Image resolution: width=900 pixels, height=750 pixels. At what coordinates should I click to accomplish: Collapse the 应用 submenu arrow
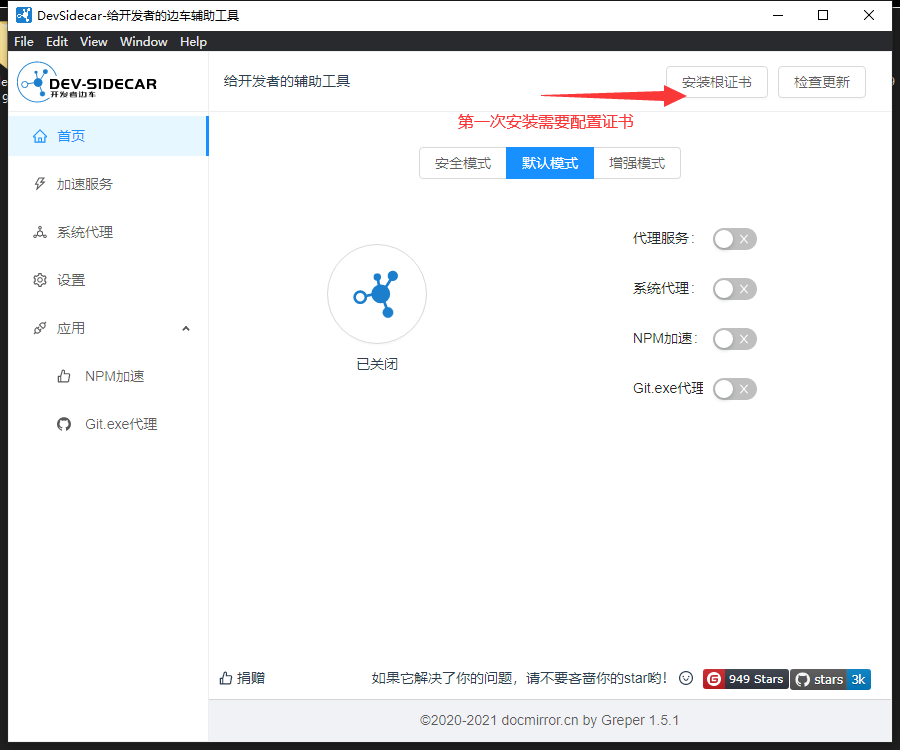[x=186, y=328]
